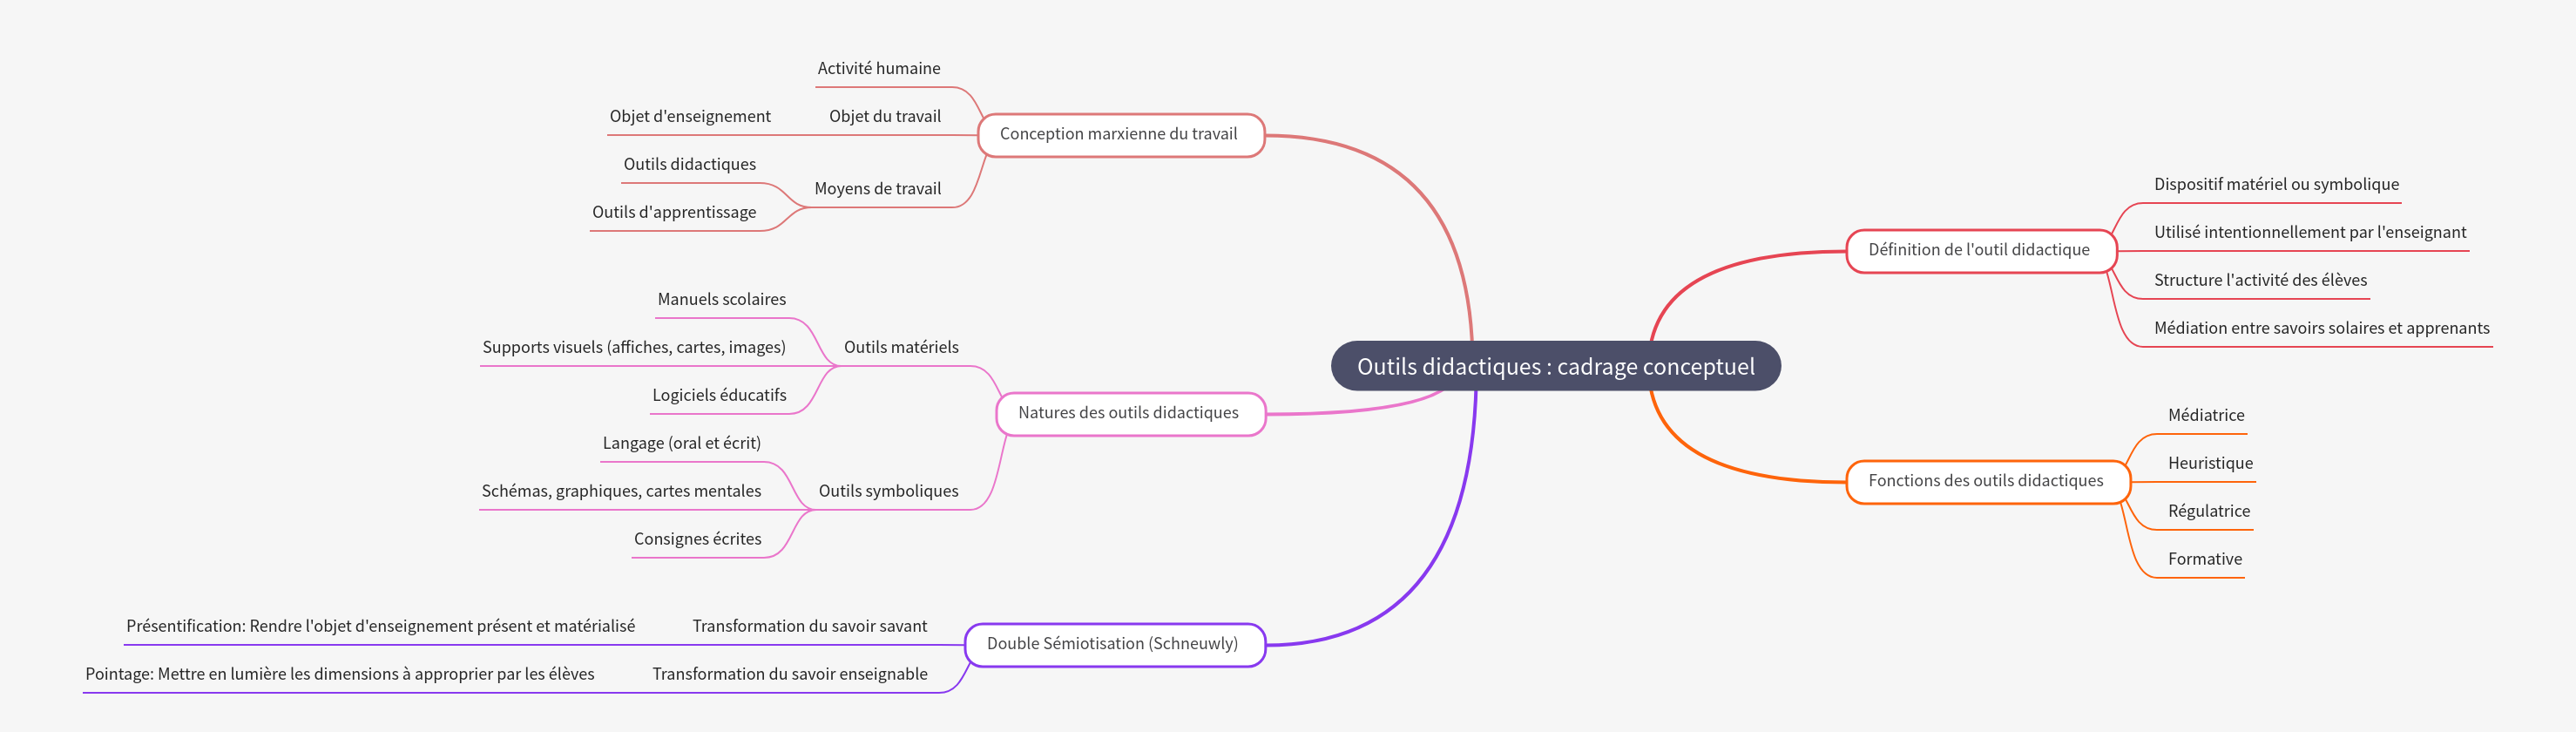Click the 'Médiatrice' leaf
This screenshot has width=2576, height=732.
tap(2206, 415)
